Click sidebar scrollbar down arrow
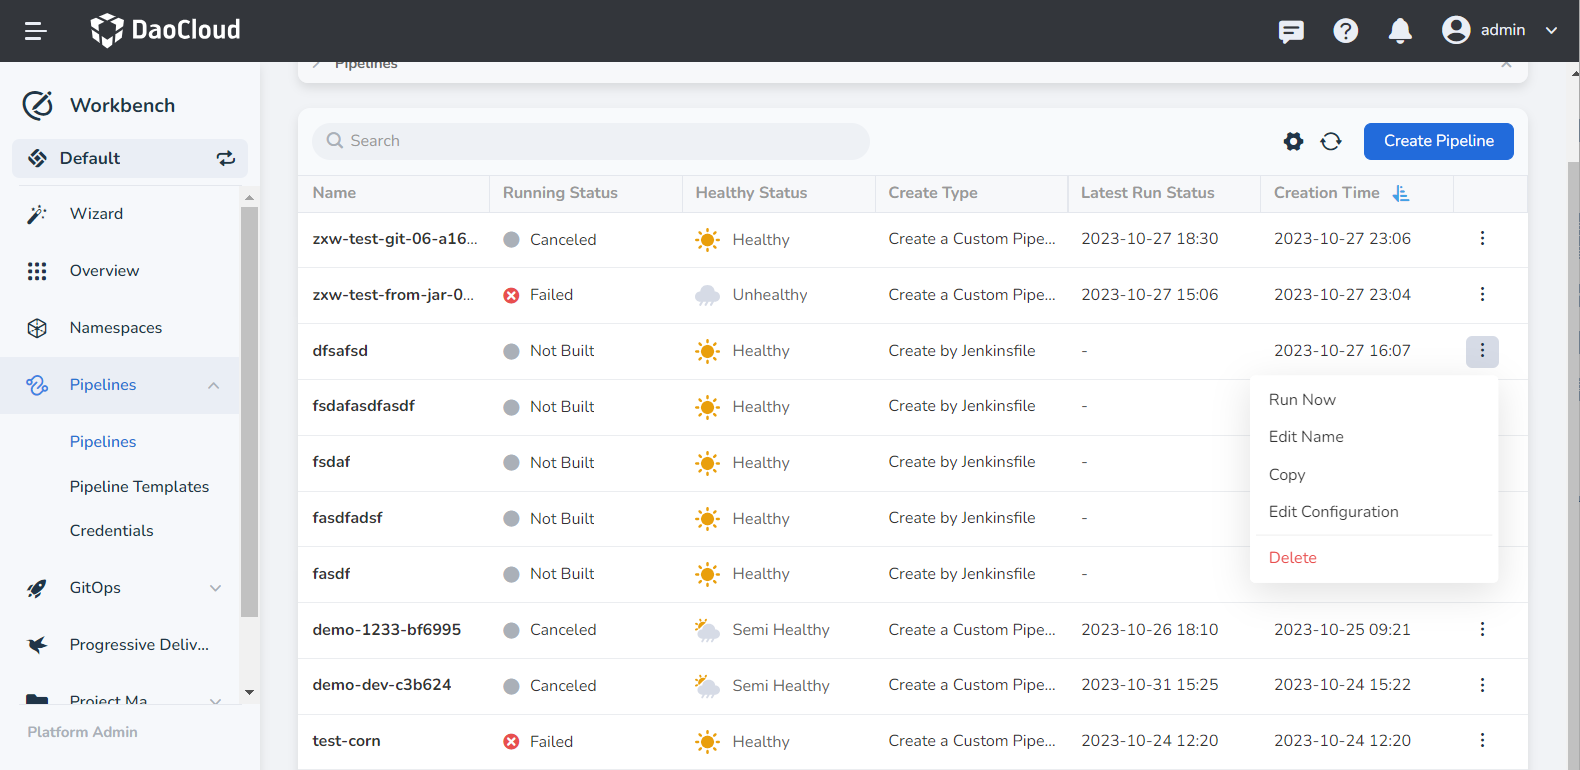Screen dimensions: 1580x770 point(249,692)
